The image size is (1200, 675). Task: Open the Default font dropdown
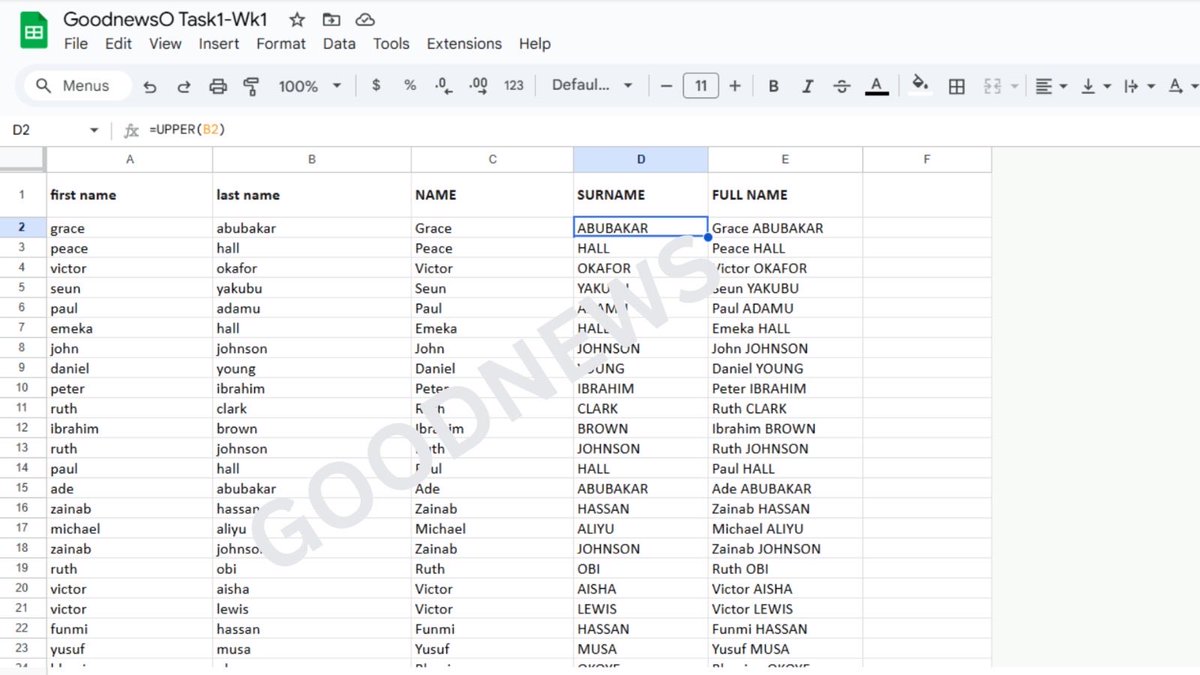point(592,86)
